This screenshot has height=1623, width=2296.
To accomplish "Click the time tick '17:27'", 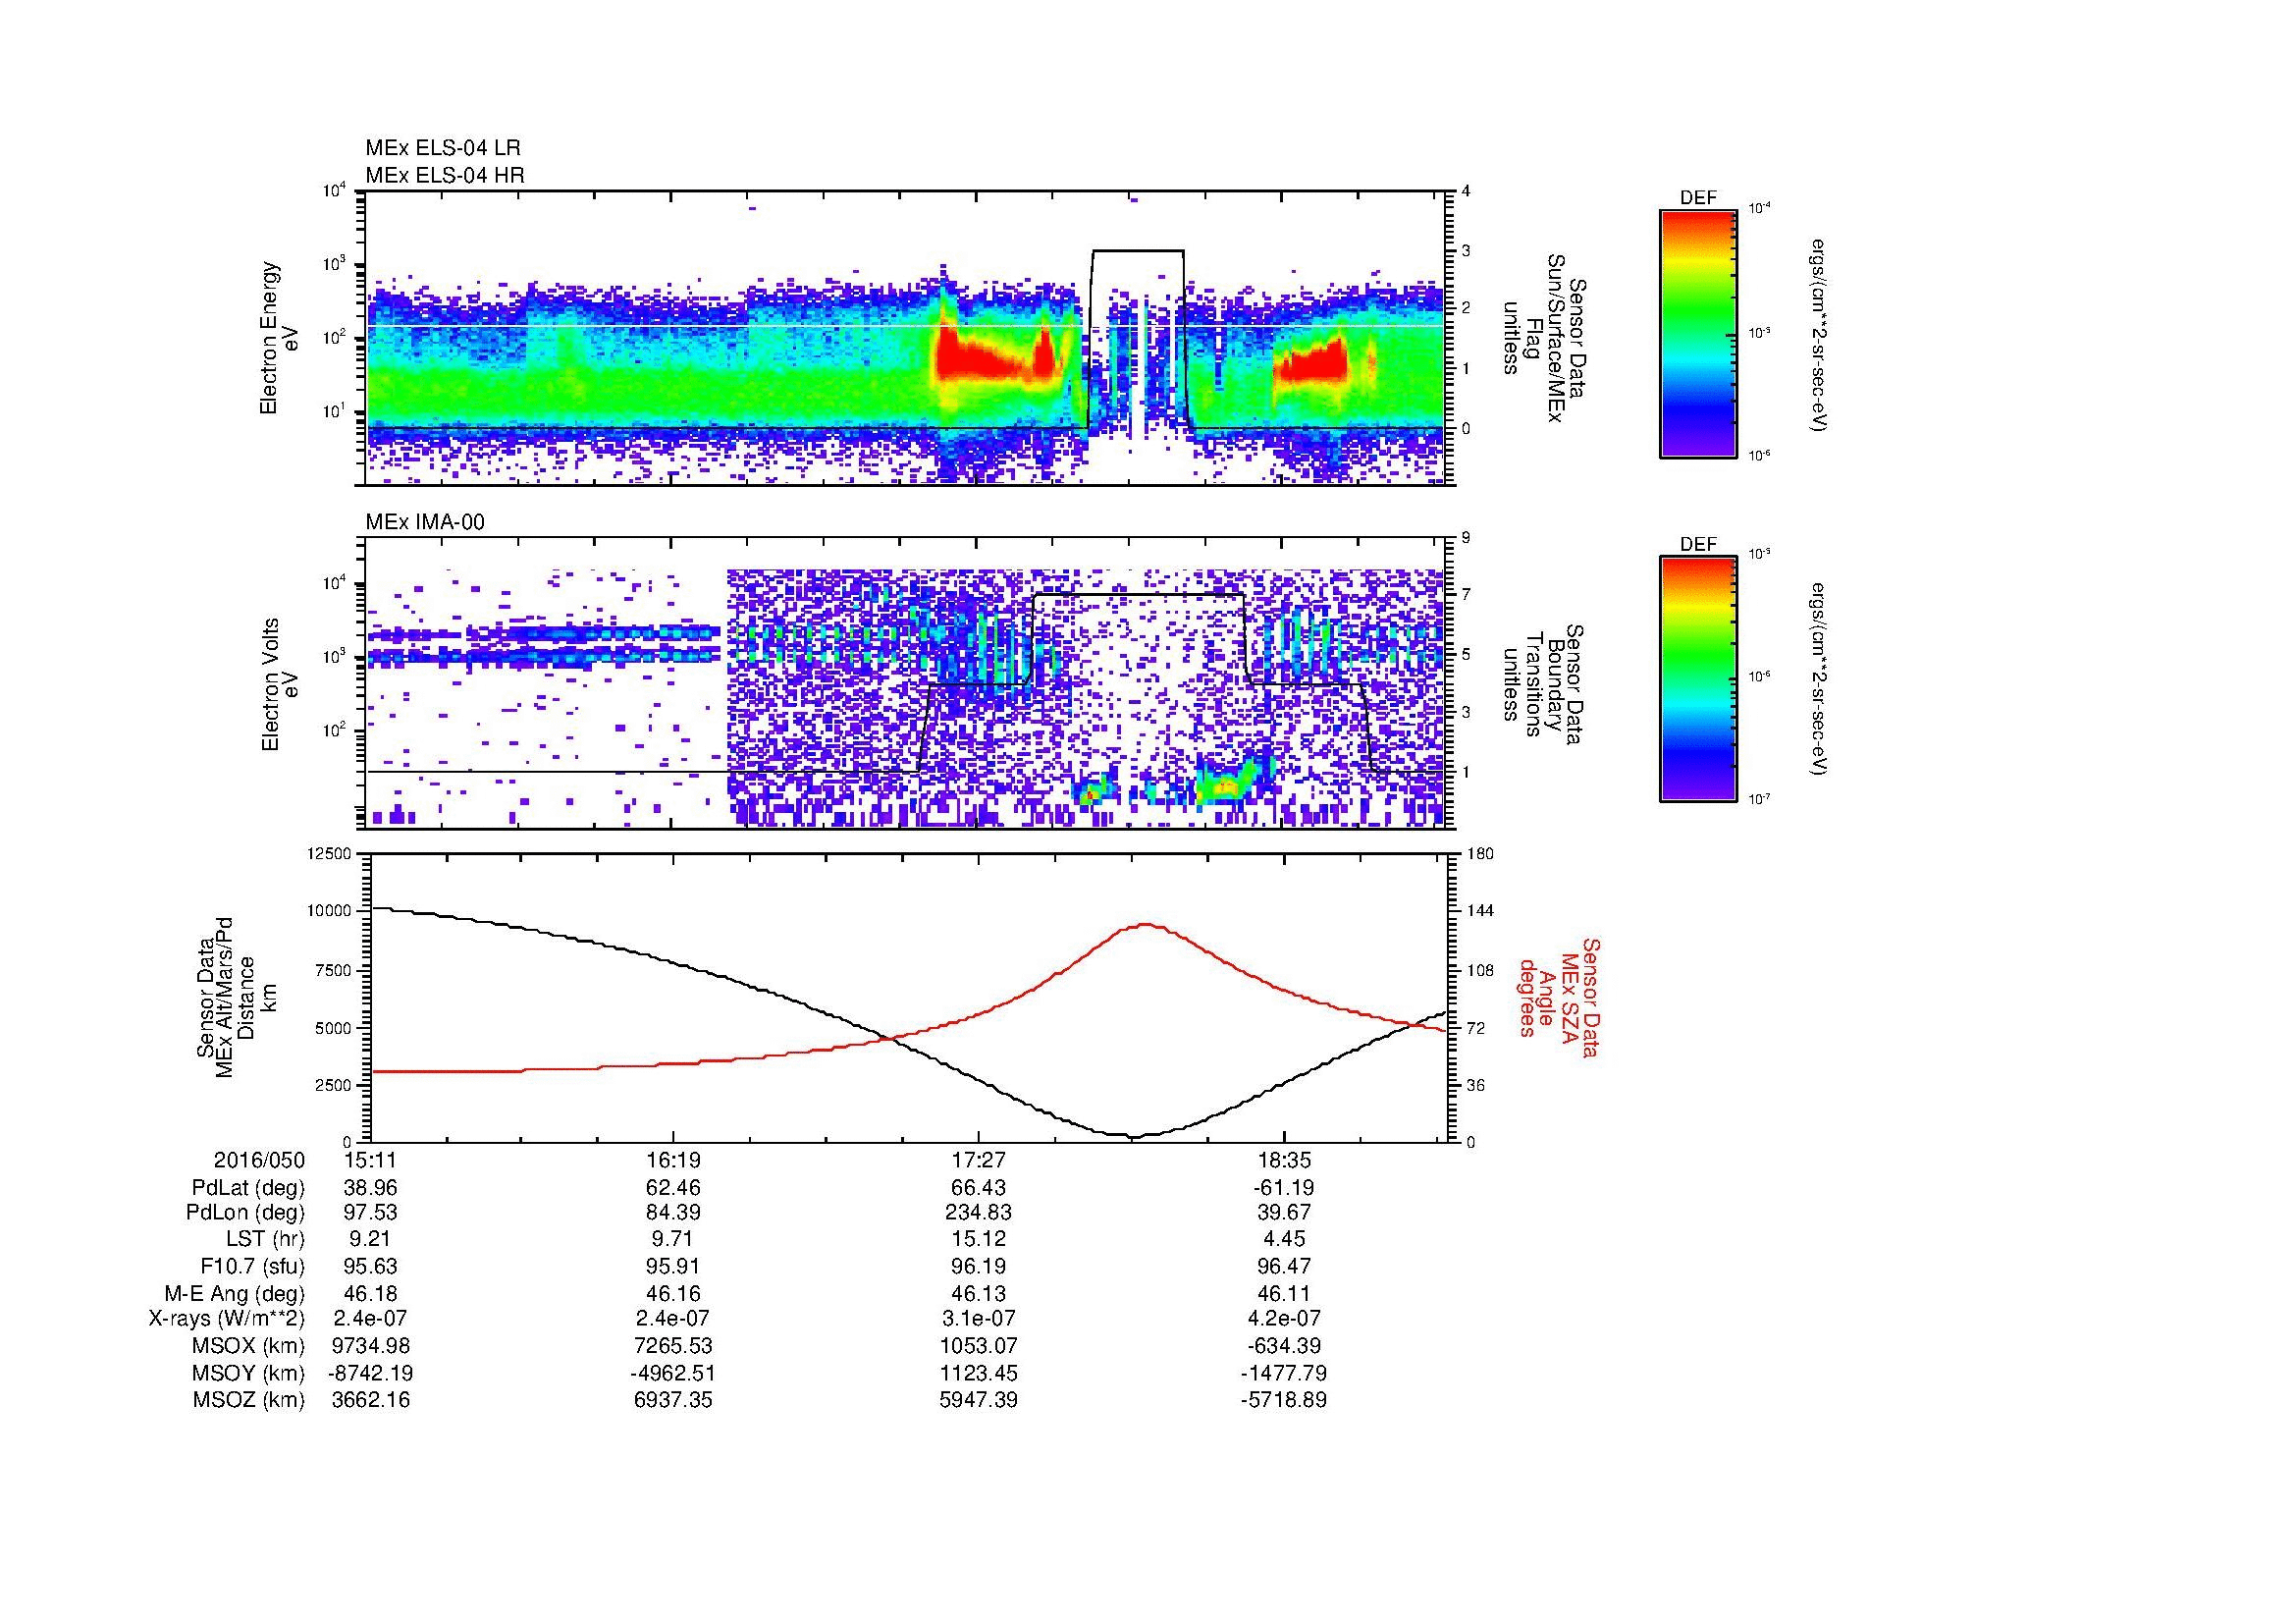I will click(x=978, y=1160).
